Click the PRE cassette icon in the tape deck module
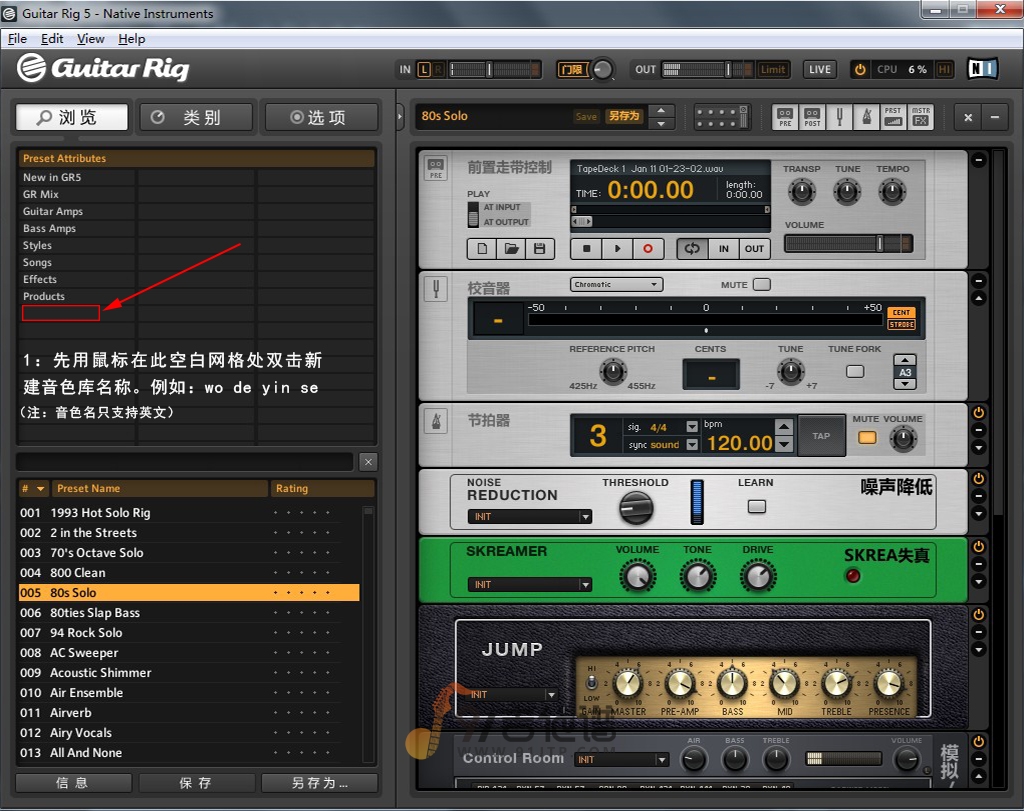 pyautogui.click(x=436, y=168)
